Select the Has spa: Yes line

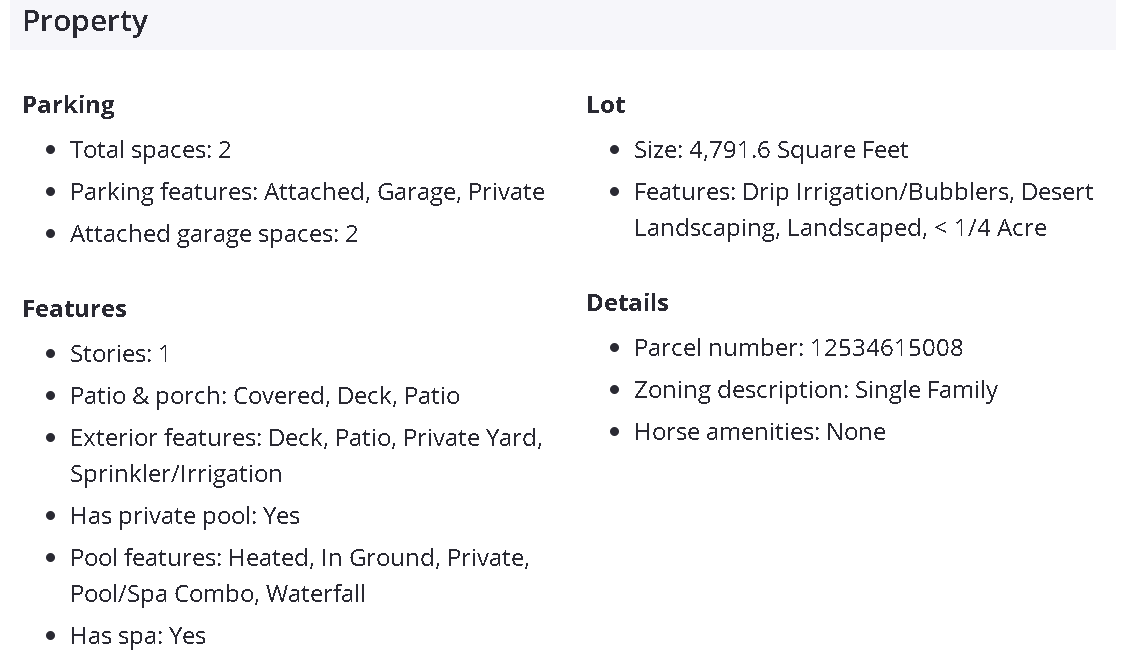coord(137,636)
